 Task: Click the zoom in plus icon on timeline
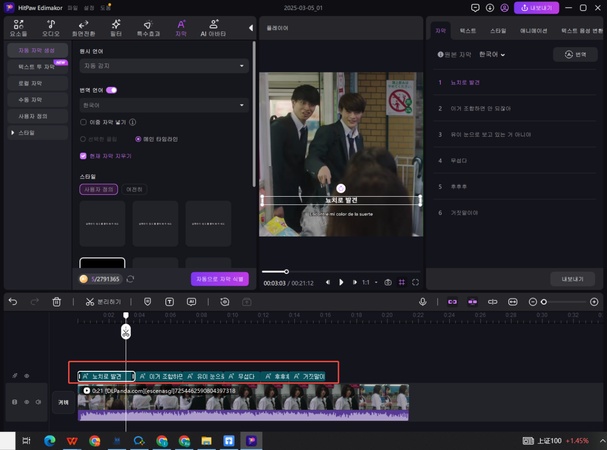point(594,302)
